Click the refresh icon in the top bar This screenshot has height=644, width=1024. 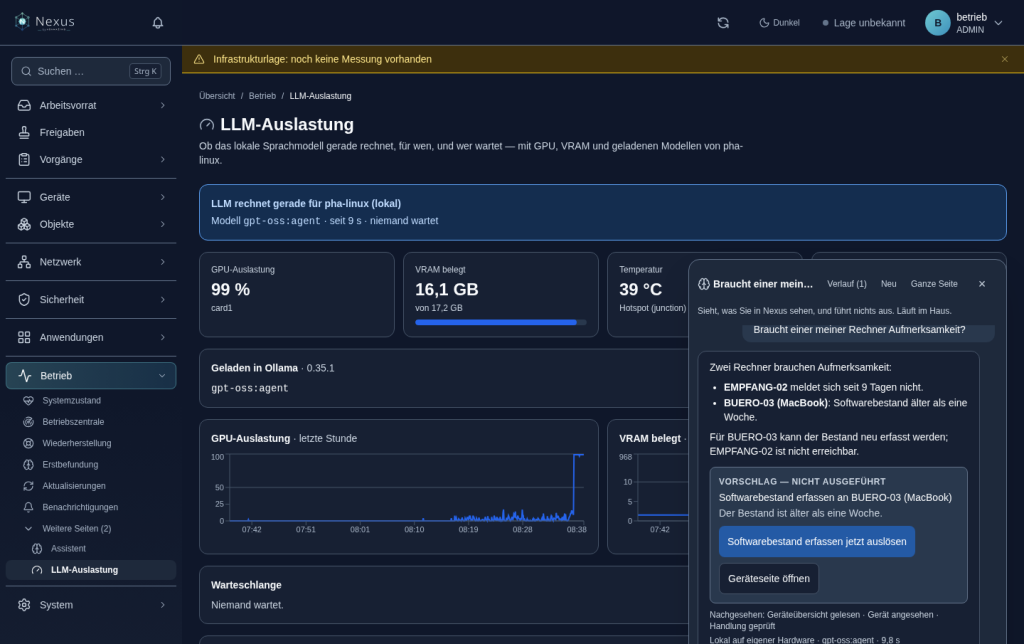point(723,23)
